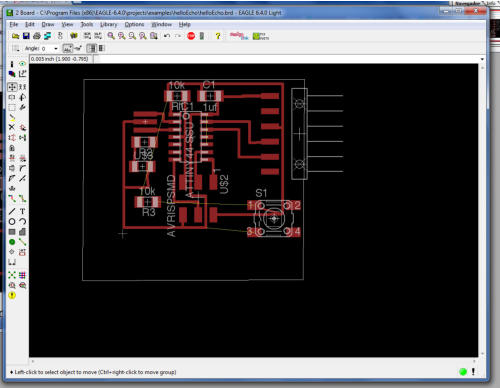
Task: Select the Circle tool
Action: (x=12, y=221)
